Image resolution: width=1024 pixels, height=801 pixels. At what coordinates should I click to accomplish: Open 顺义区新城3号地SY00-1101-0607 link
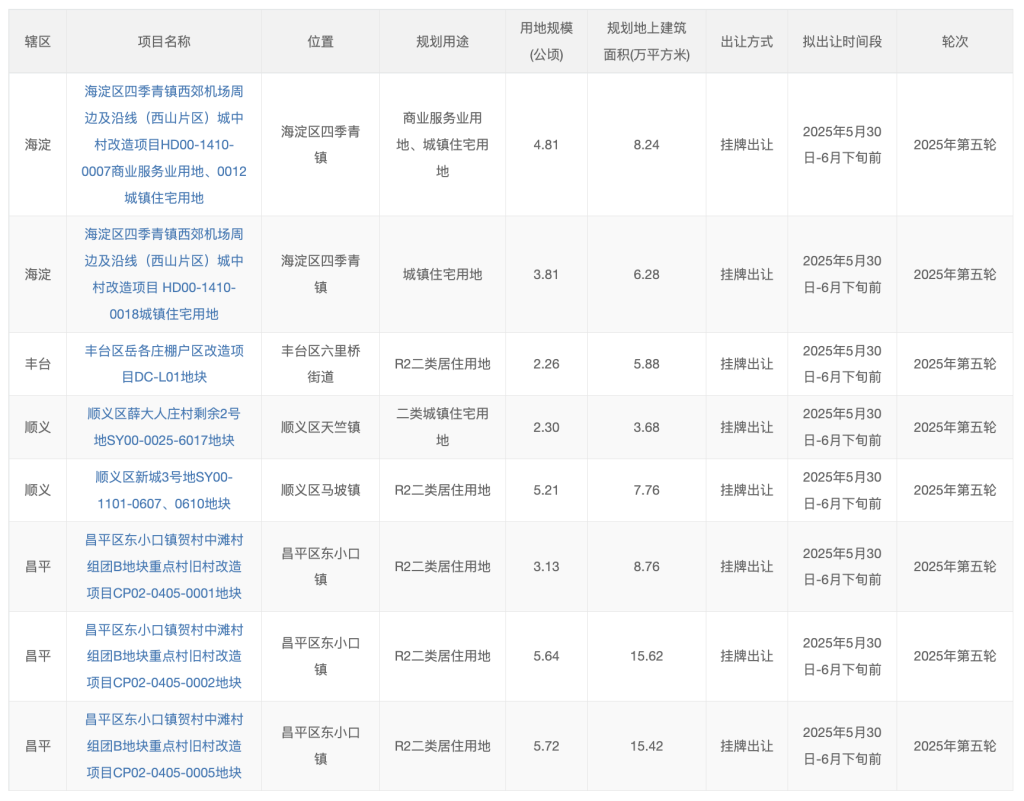click(164, 490)
